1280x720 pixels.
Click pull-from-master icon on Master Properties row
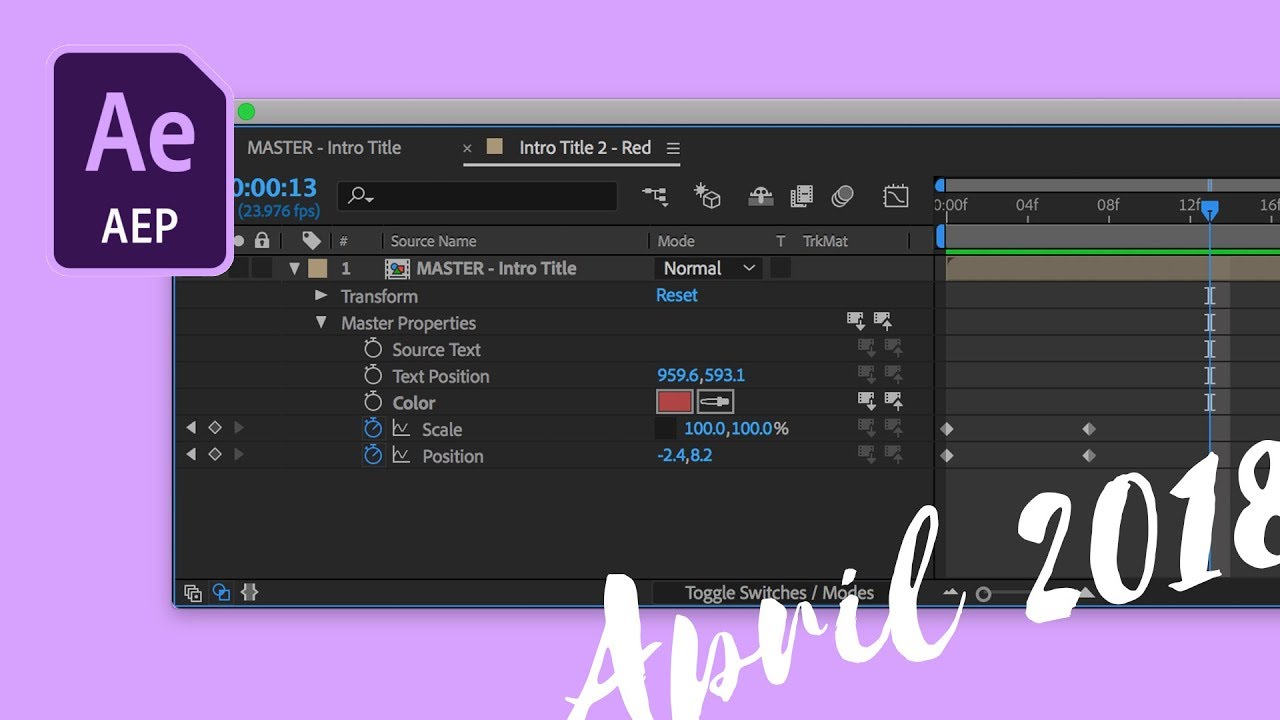pyautogui.click(x=856, y=321)
